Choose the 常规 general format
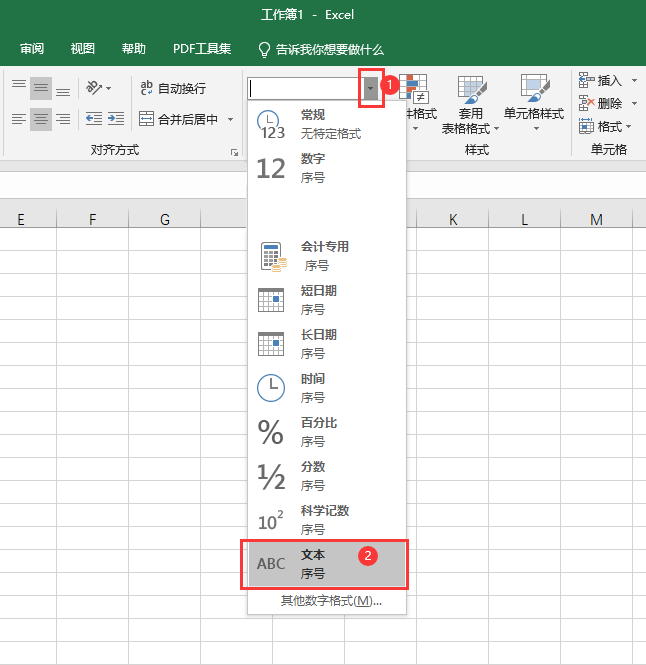This screenshot has width=646, height=665. [327, 124]
